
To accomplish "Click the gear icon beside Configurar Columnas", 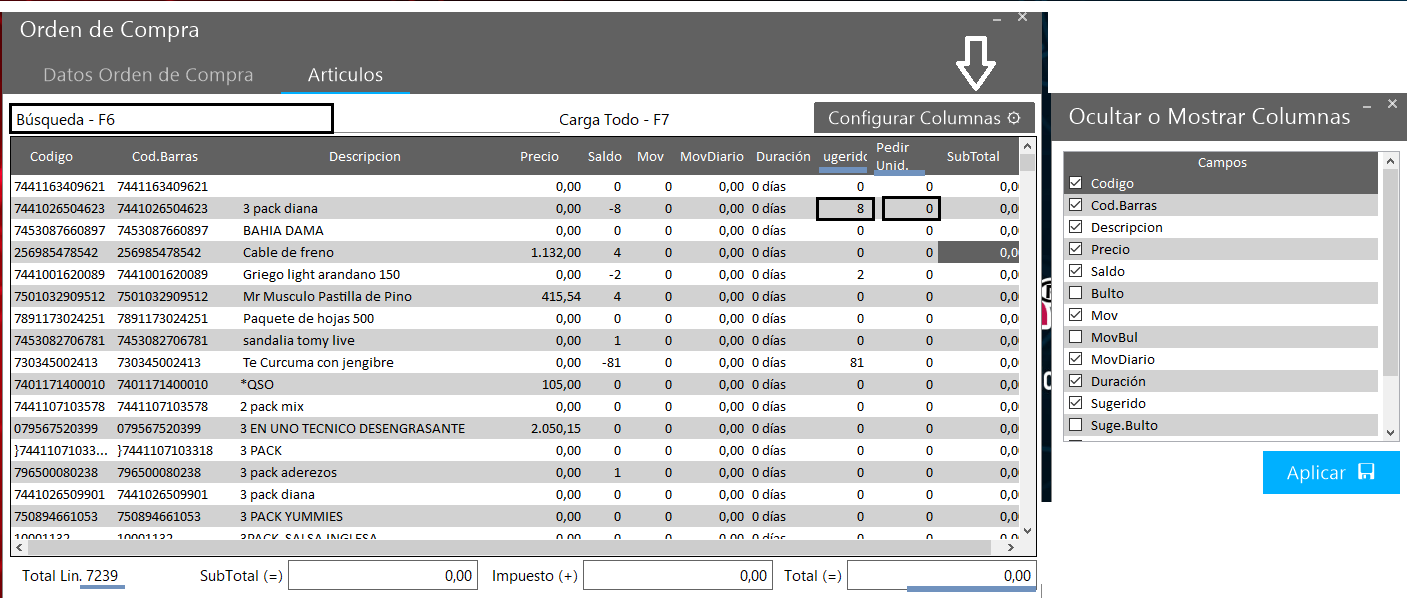I will coord(1013,118).
